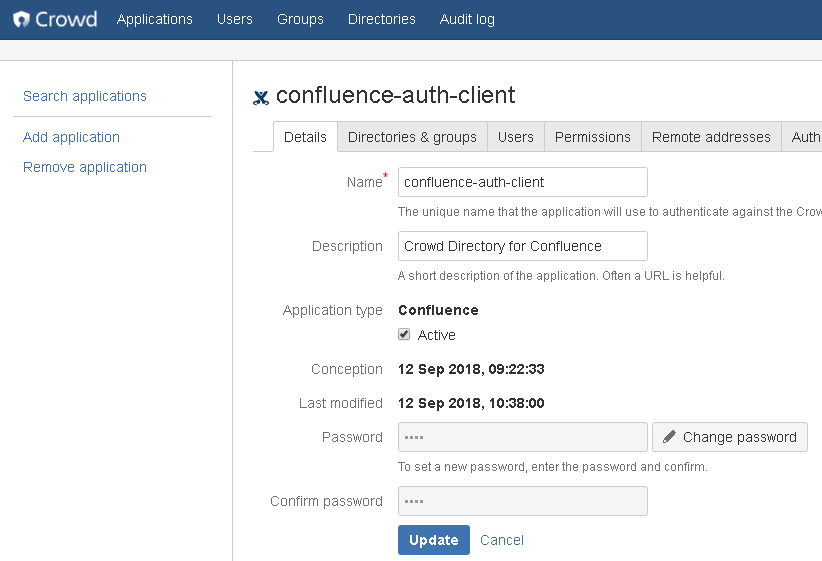Switch to the Directories & groups tab
822x561 pixels.
tap(412, 137)
